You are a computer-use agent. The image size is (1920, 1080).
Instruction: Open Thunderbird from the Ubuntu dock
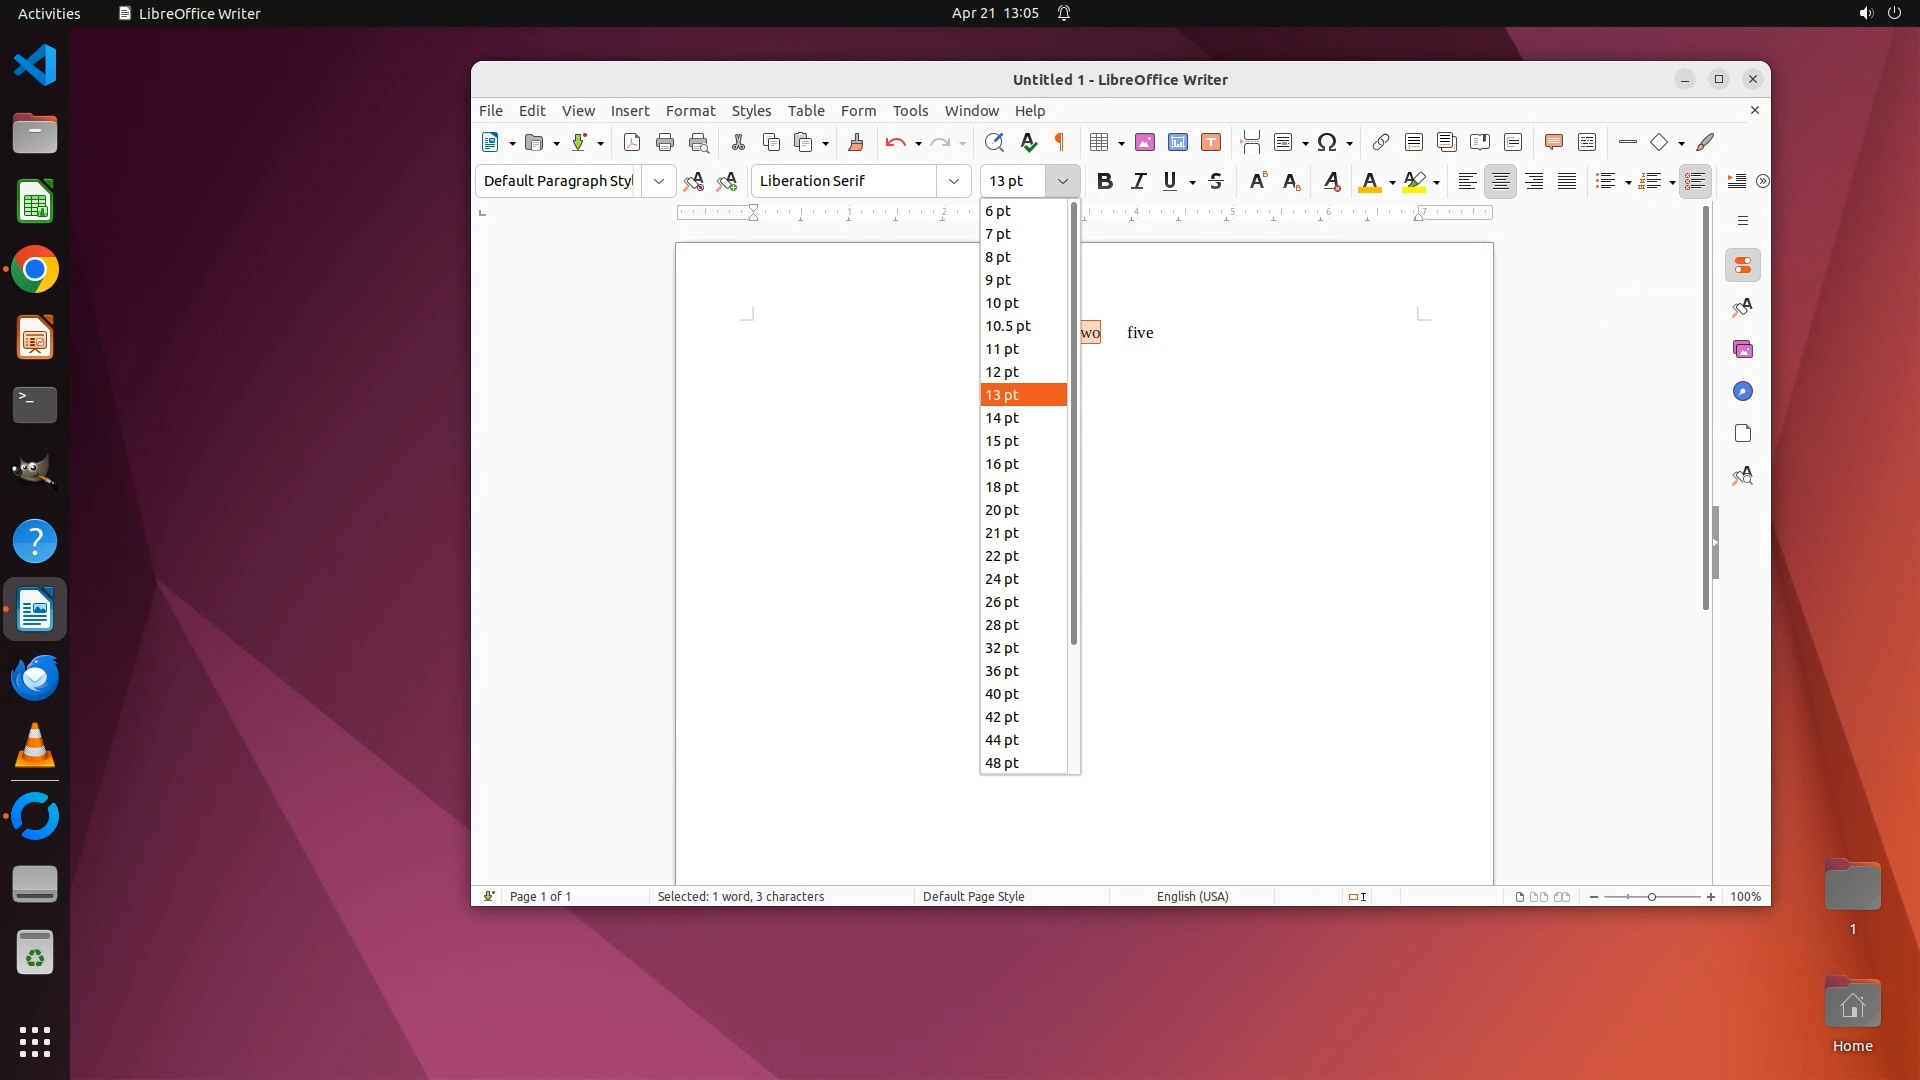35,678
